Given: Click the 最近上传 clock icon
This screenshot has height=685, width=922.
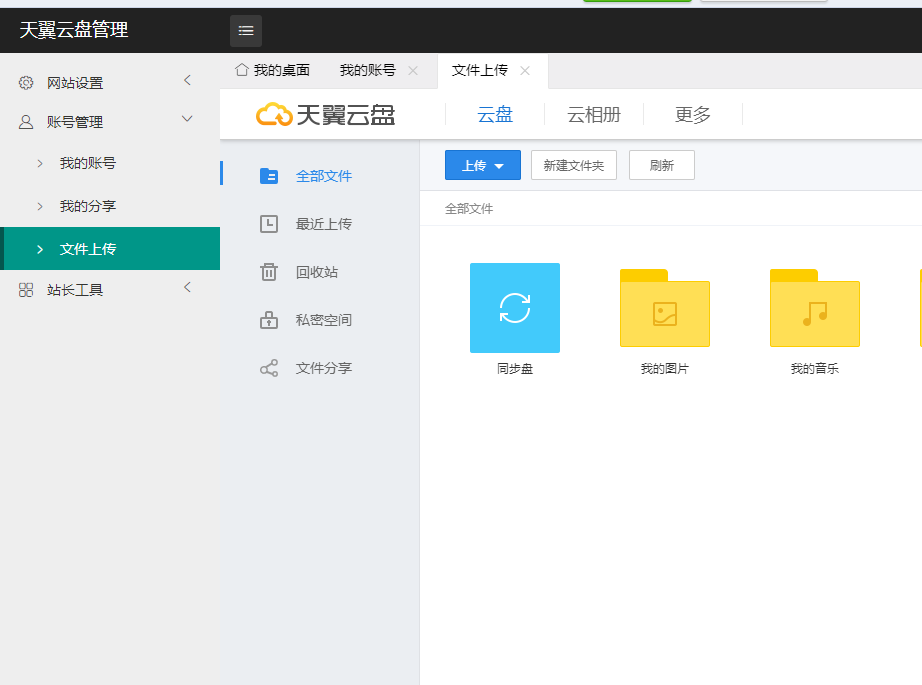Looking at the screenshot, I should click(269, 224).
